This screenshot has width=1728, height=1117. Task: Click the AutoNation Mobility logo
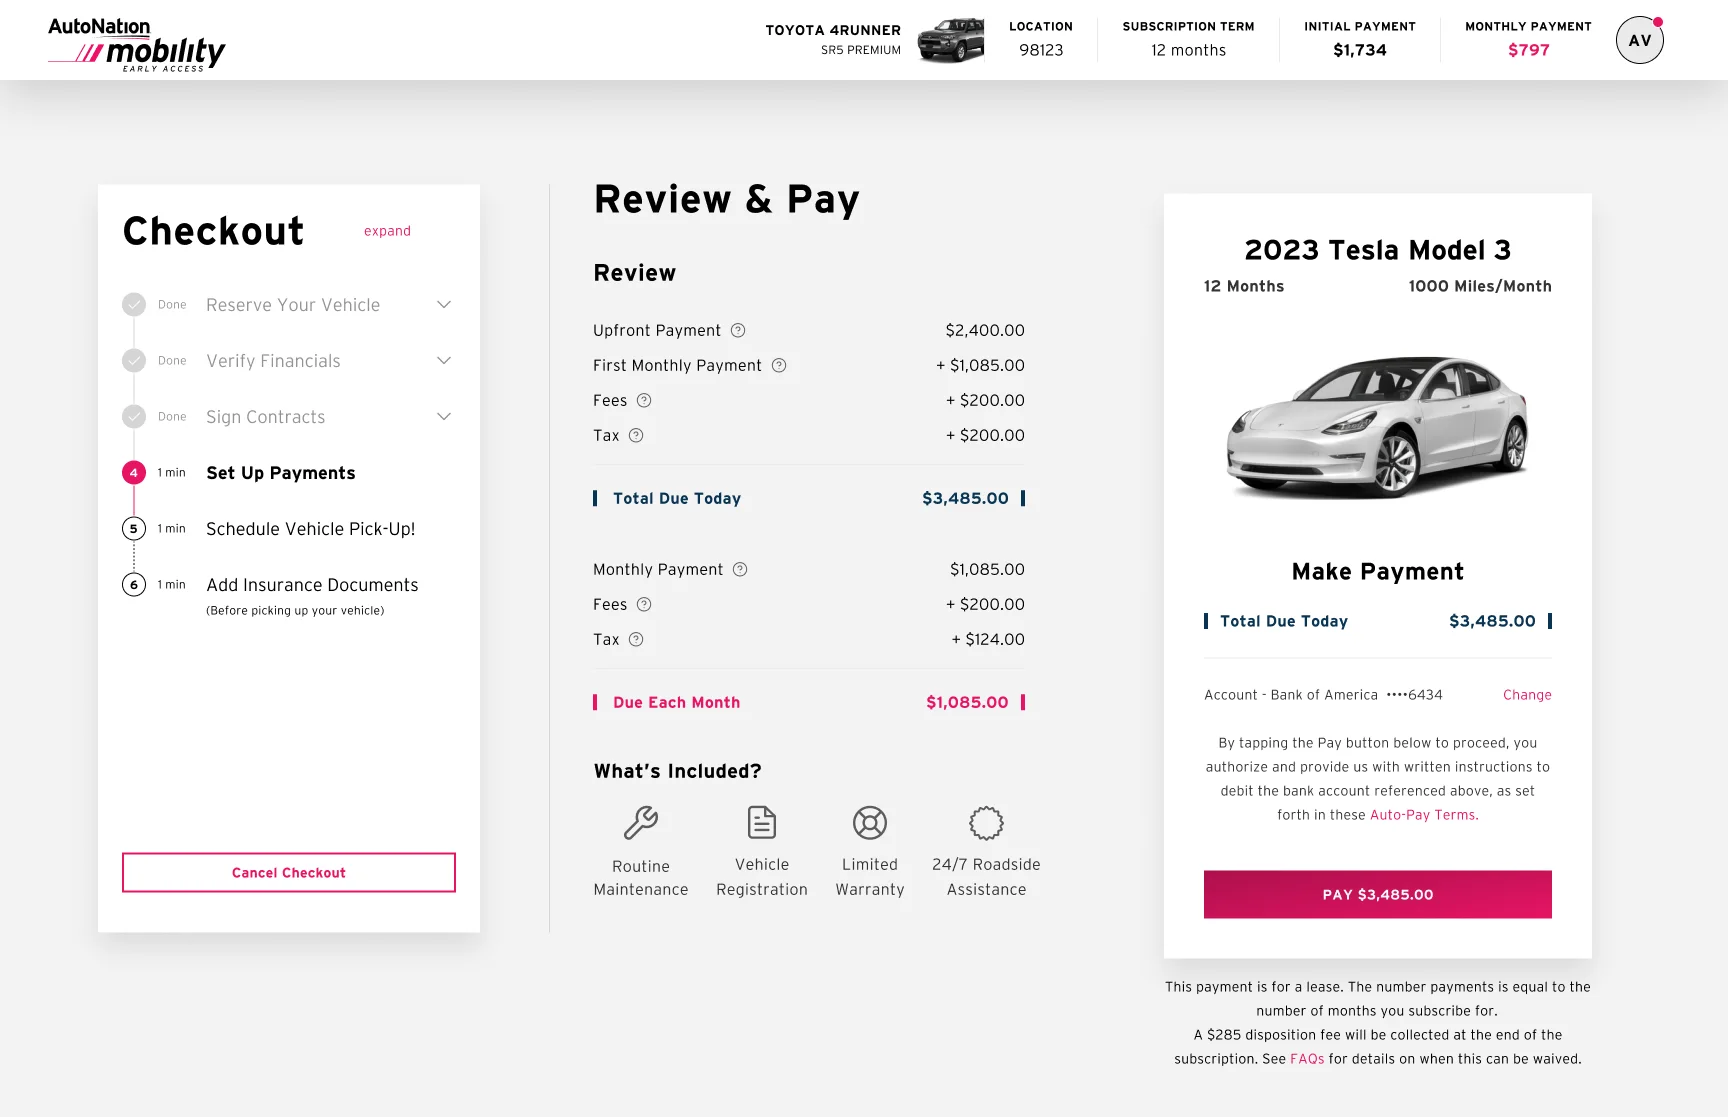tap(137, 44)
